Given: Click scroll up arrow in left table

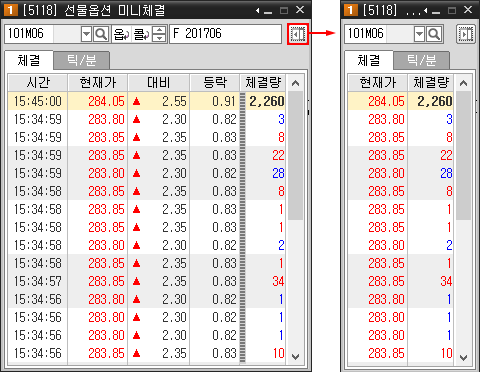Looking at the screenshot, I should click(x=295, y=83).
